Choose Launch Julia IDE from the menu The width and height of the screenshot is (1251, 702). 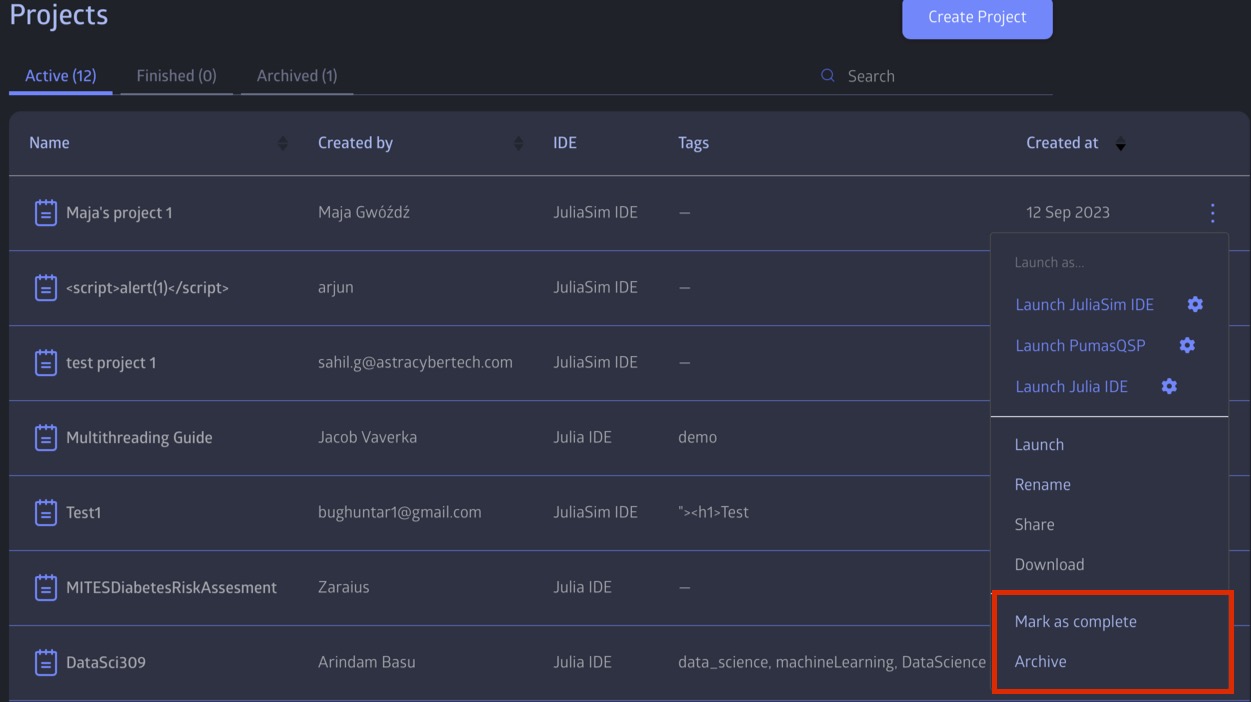point(1071,387)
